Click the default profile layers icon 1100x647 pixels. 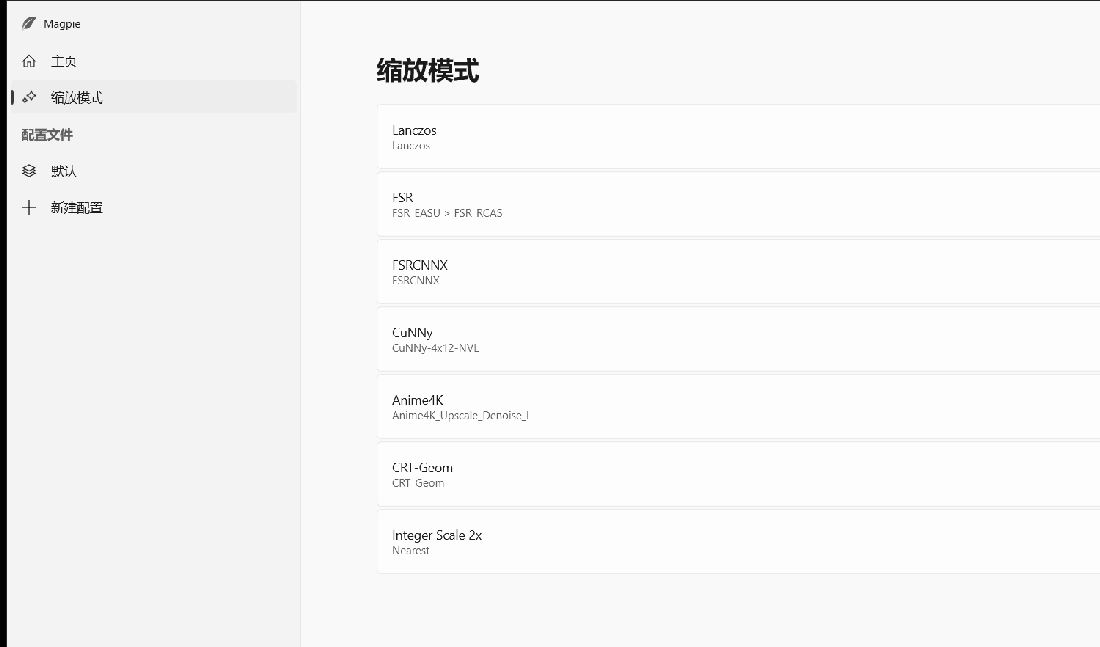[x=29, y=171]
